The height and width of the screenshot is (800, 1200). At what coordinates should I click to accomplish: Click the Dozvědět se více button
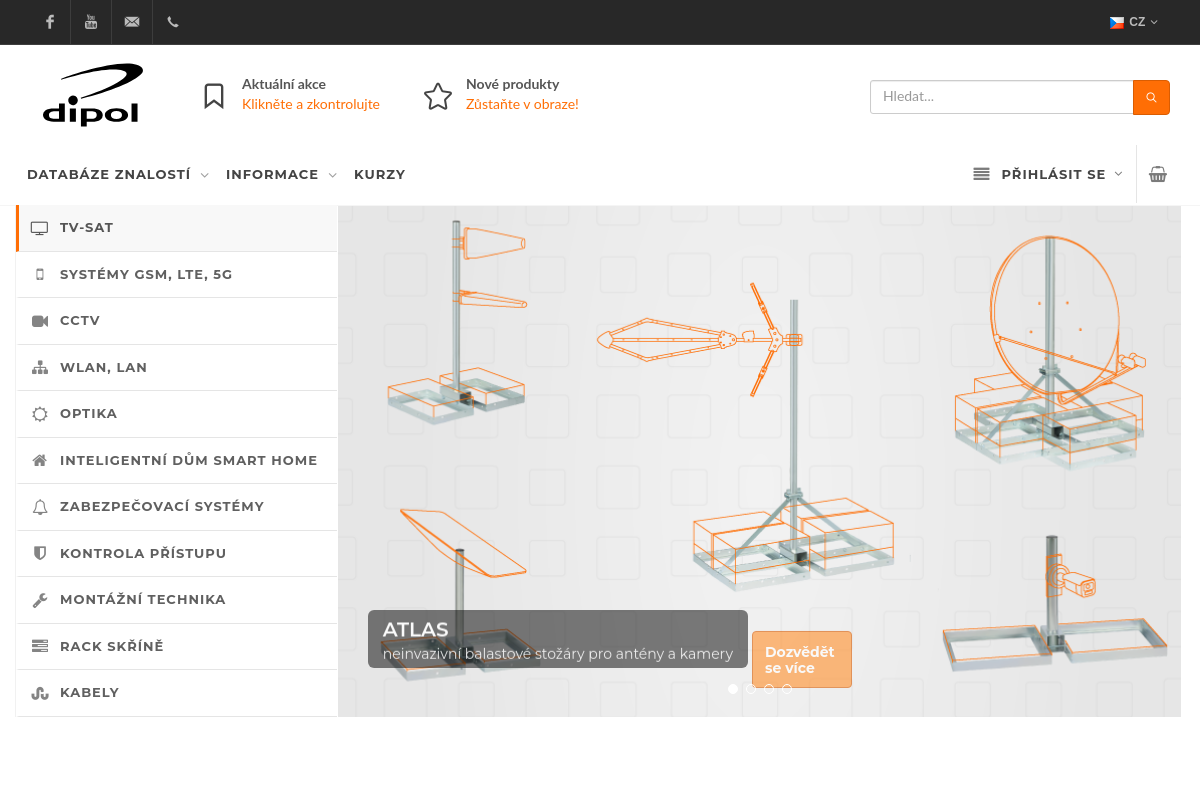pos(801,660)
